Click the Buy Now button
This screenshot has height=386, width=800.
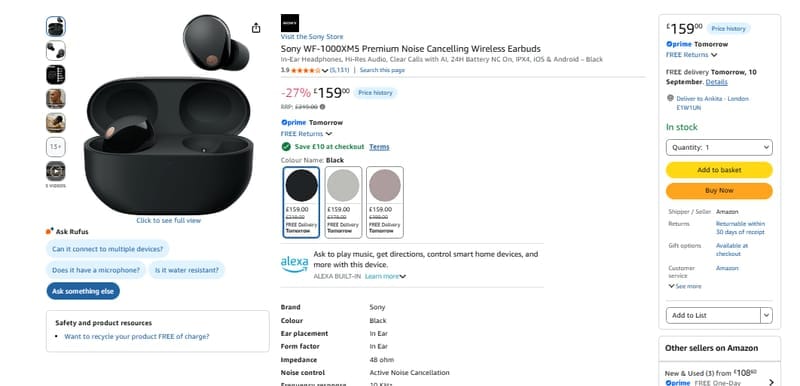719,191
